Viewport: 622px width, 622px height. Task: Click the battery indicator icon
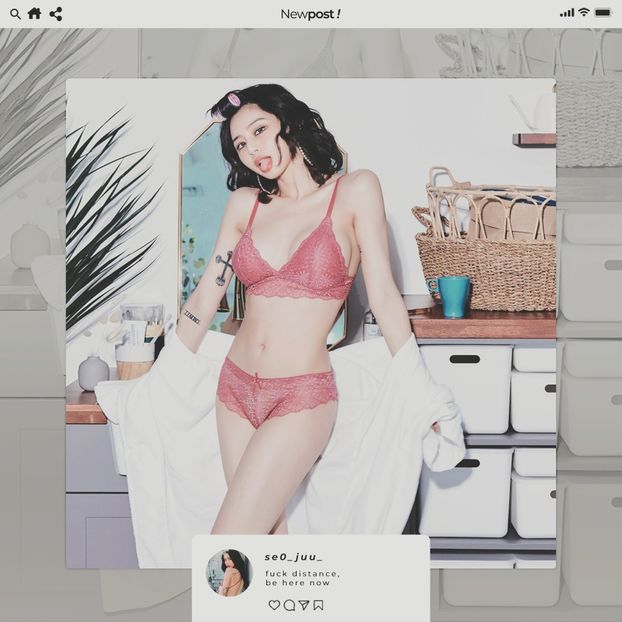point(603,13)
